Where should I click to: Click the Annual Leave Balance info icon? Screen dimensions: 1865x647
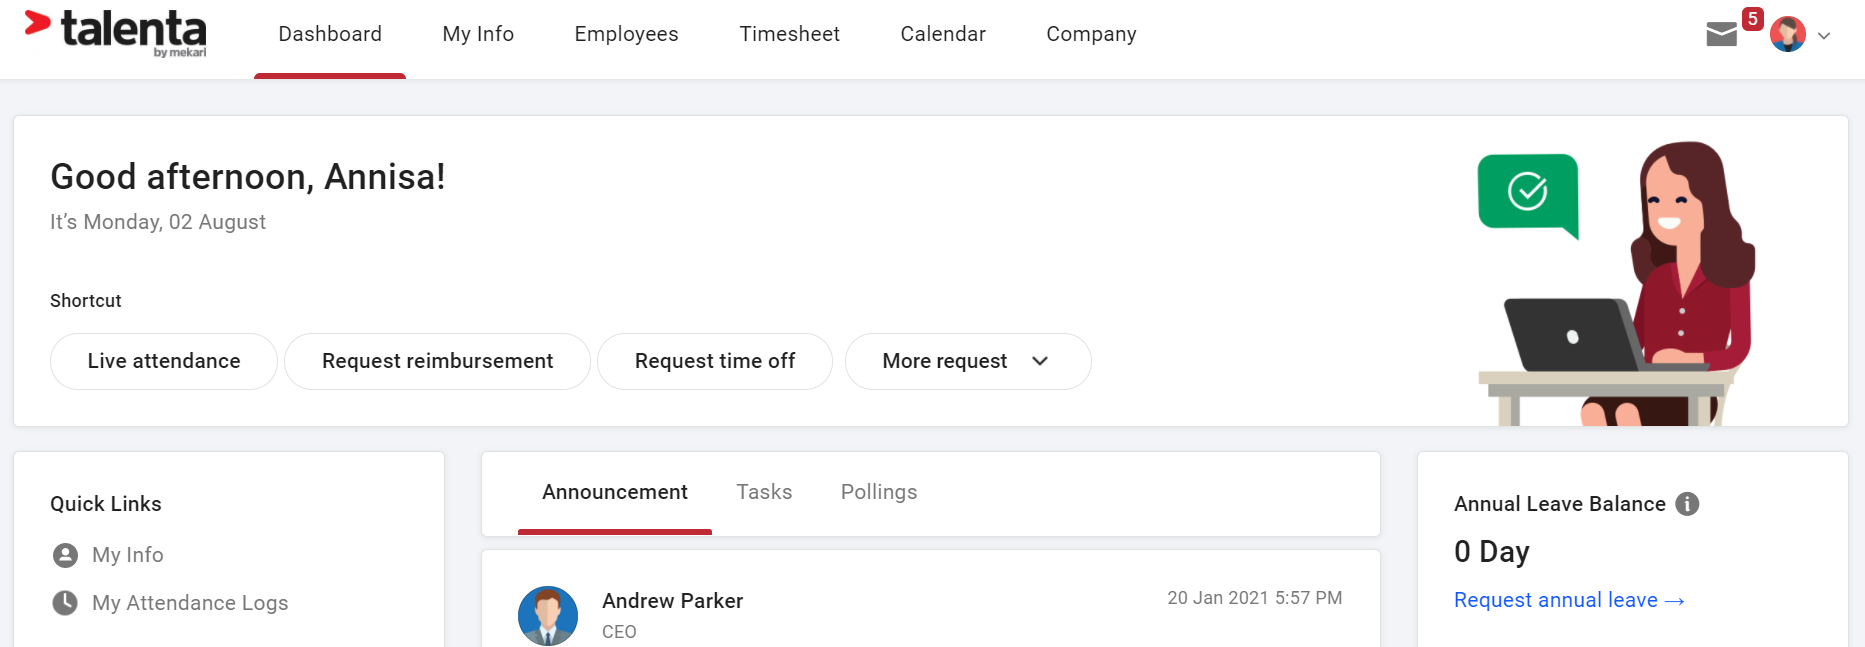point(1687,504)
